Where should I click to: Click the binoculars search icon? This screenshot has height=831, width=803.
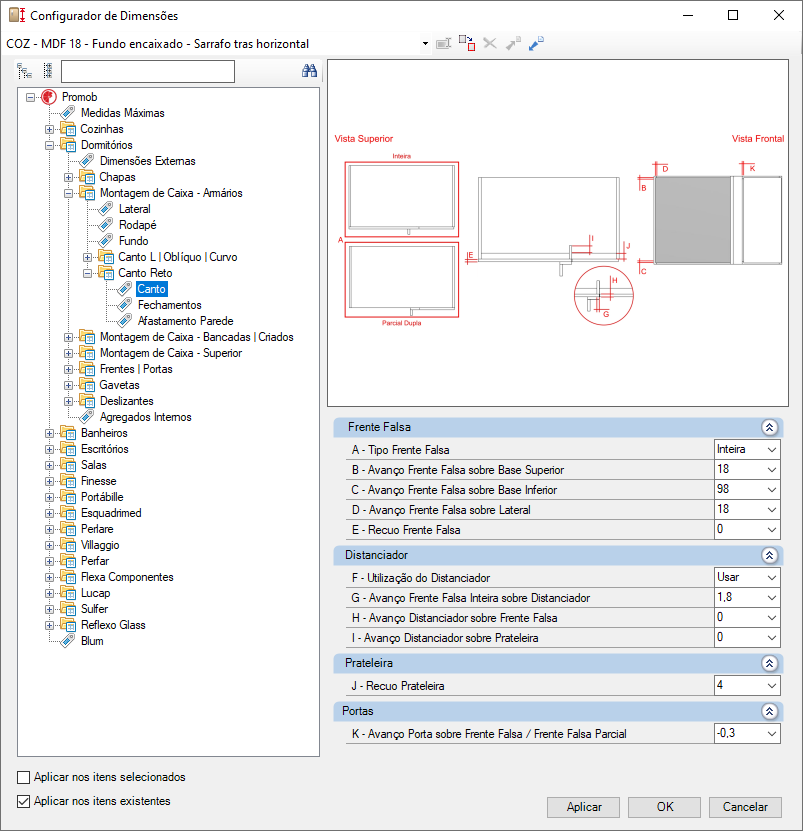[x=309, y=71]
